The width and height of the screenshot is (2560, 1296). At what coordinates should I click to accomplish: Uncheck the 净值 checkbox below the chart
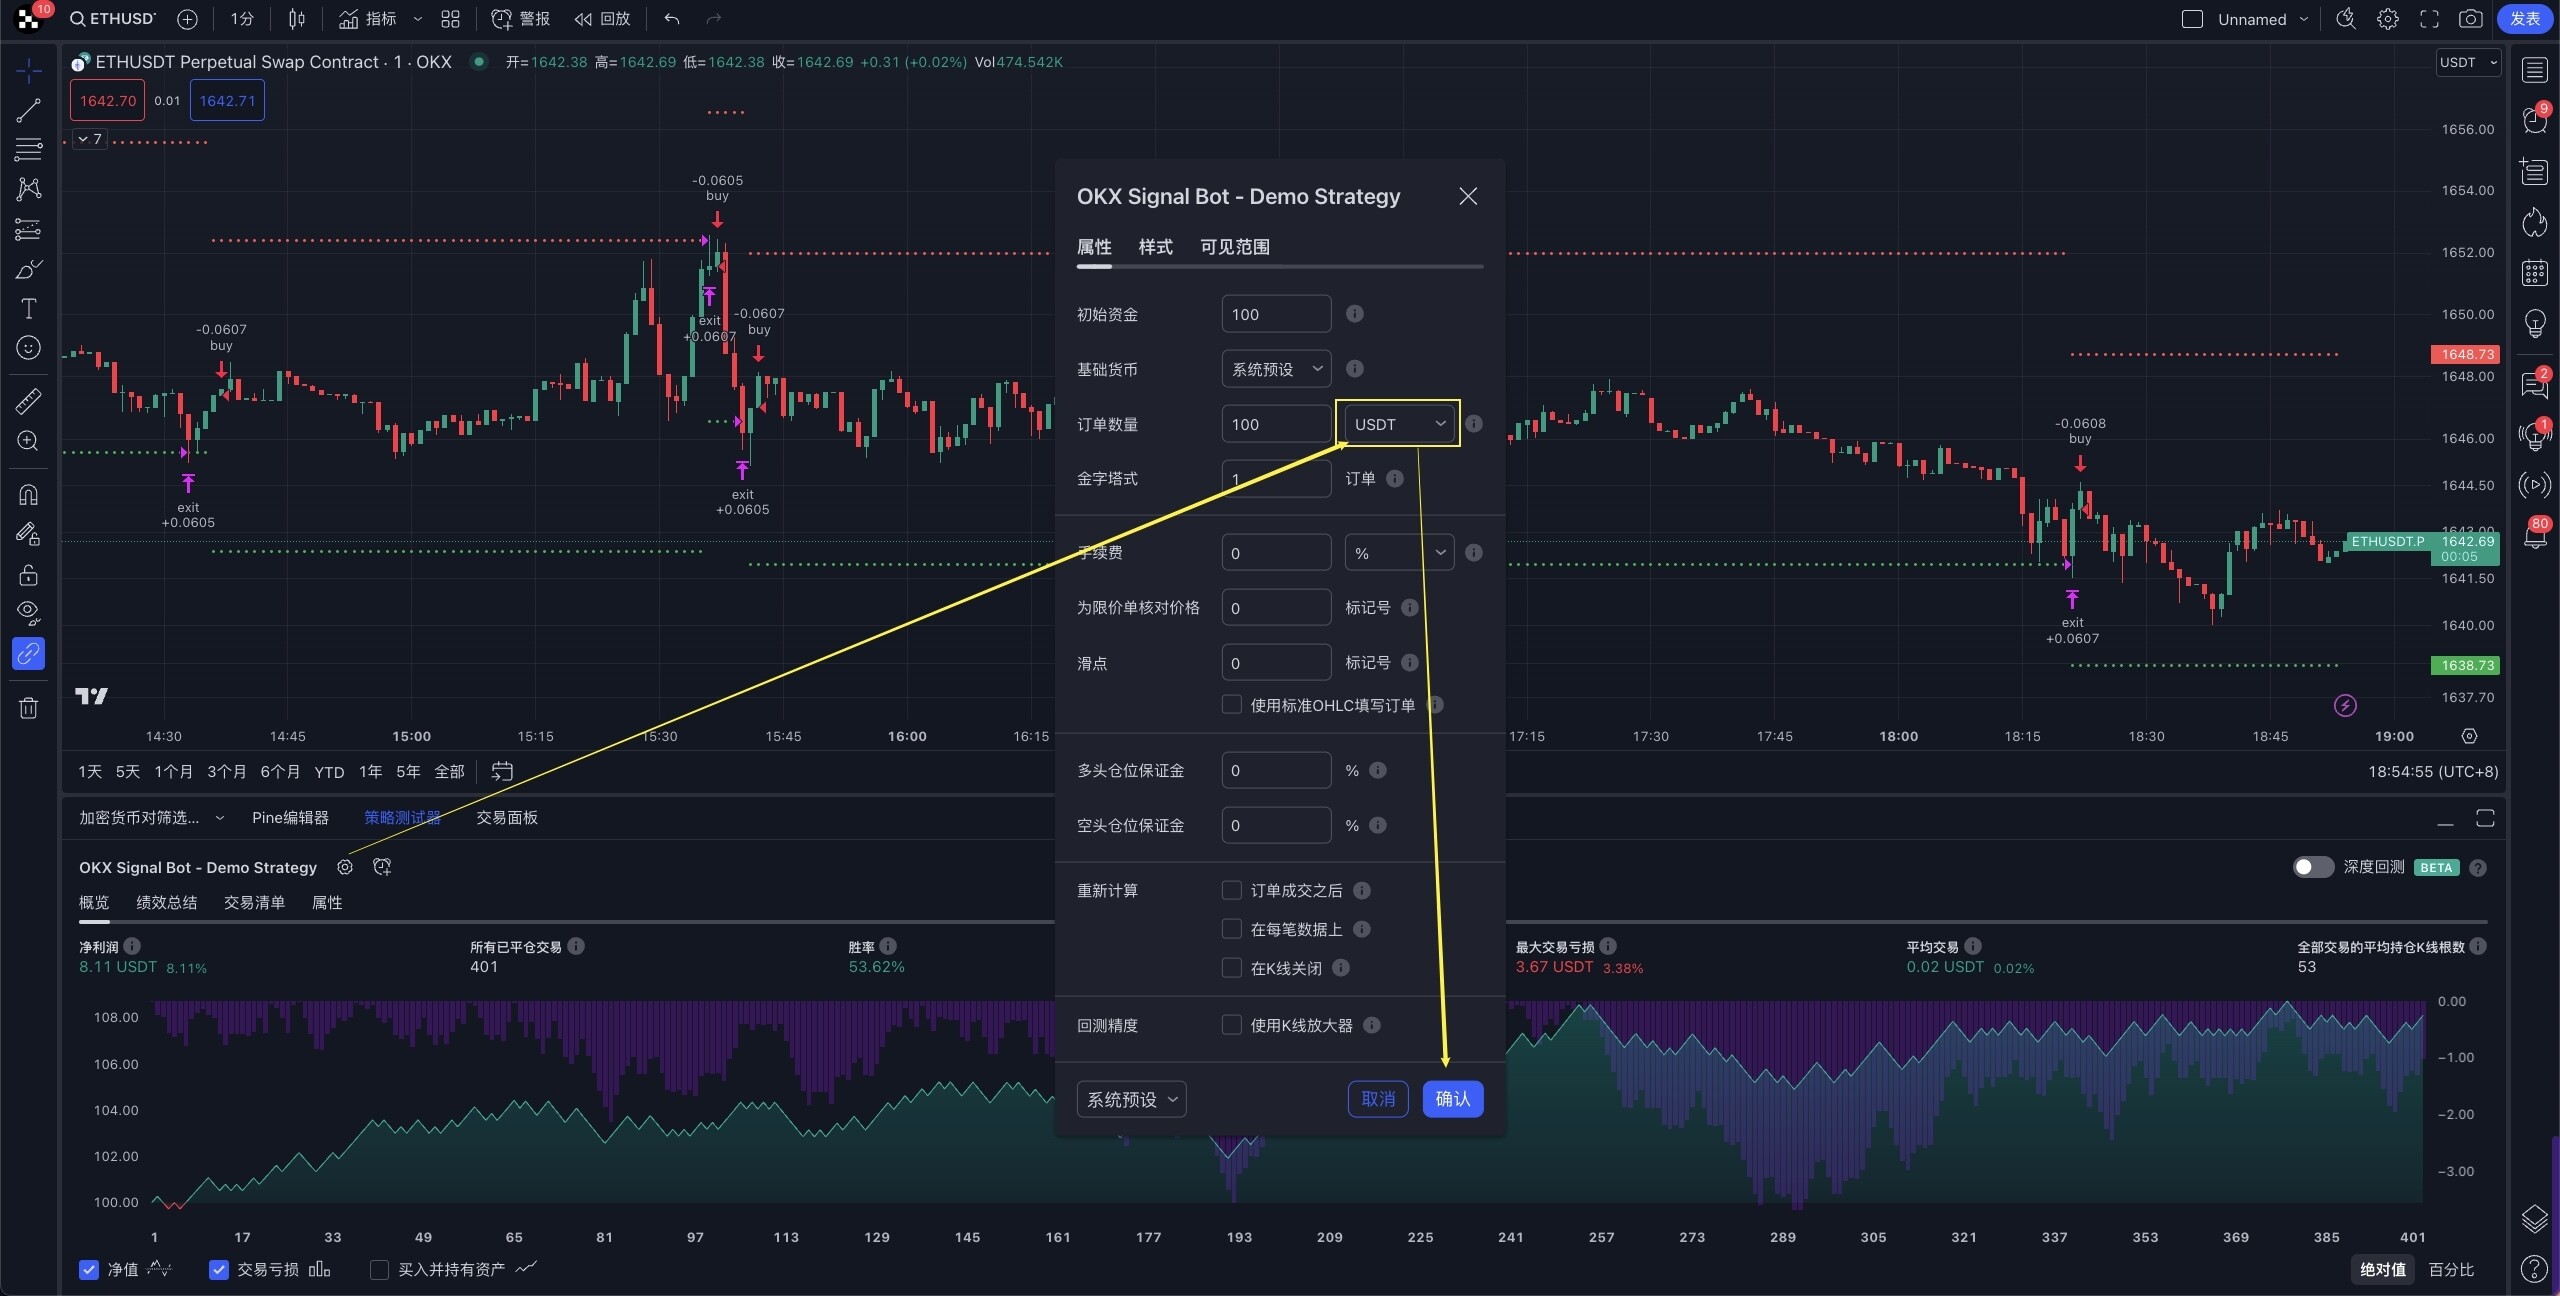point(89,1270)
